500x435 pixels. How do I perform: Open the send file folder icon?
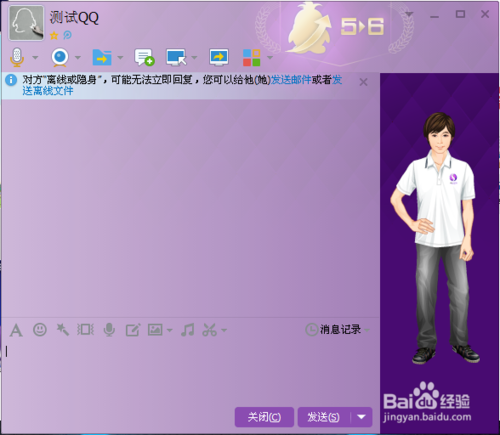102,57
